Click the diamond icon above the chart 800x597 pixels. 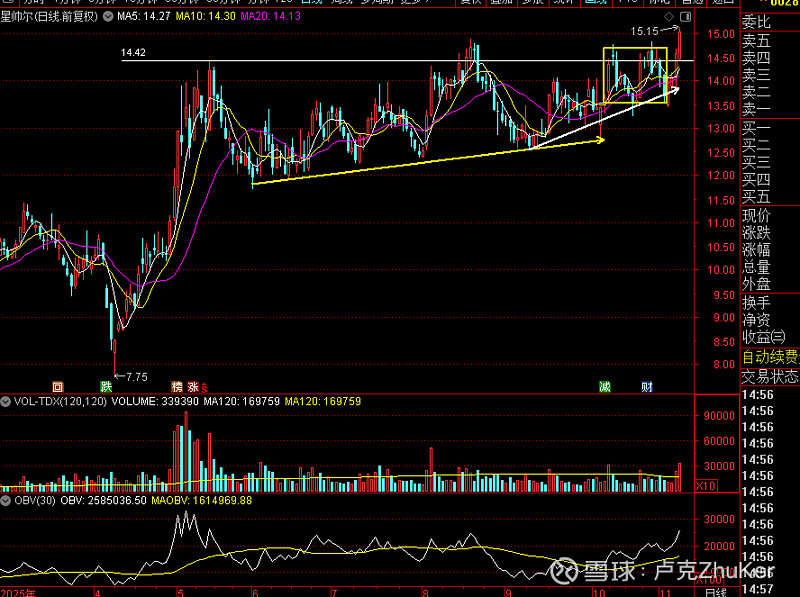pos(669,17)
